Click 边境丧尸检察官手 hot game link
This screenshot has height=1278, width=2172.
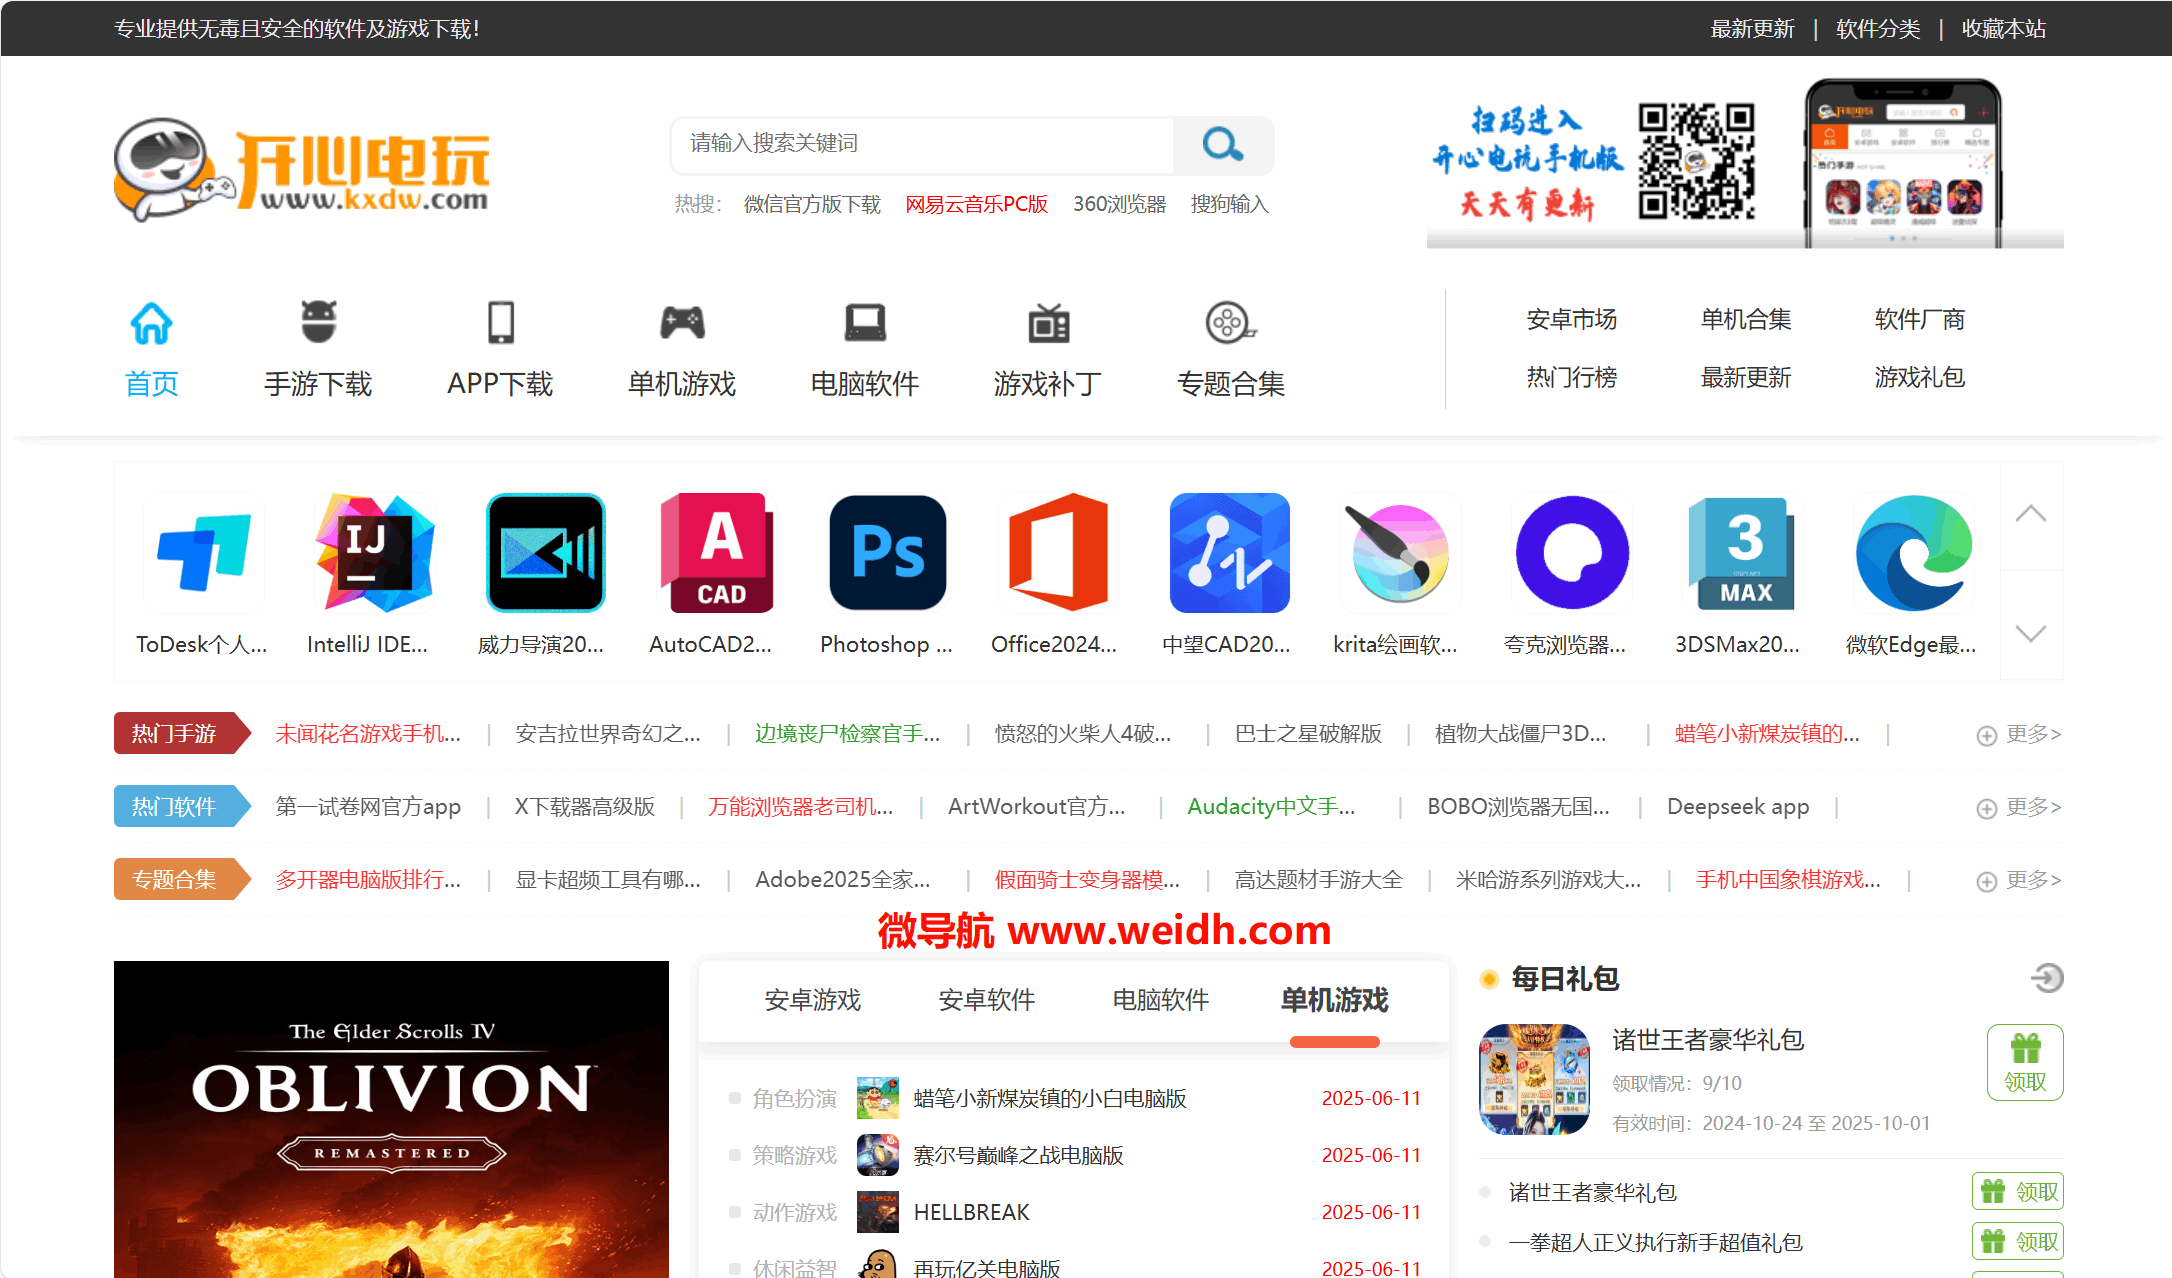[x=847, y=734]
